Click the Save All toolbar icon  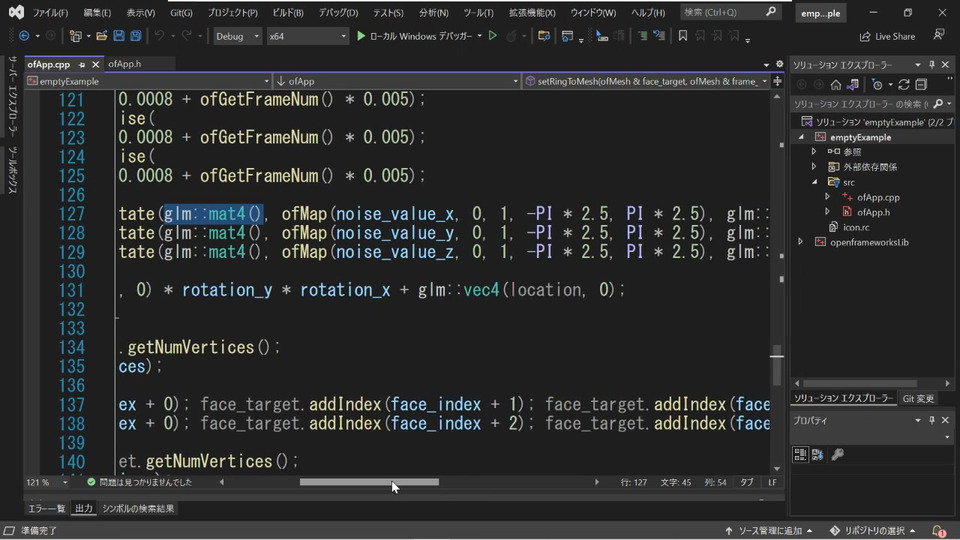tap(135, 36)
